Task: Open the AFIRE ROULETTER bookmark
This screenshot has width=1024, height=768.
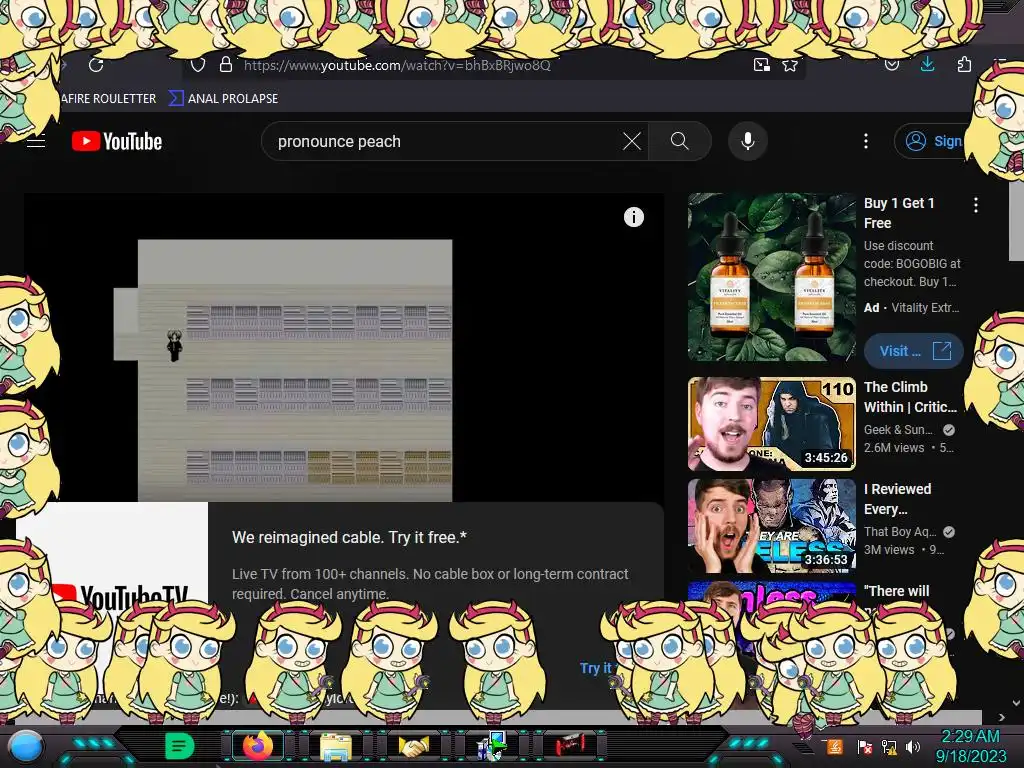Action: click(108, 99)
